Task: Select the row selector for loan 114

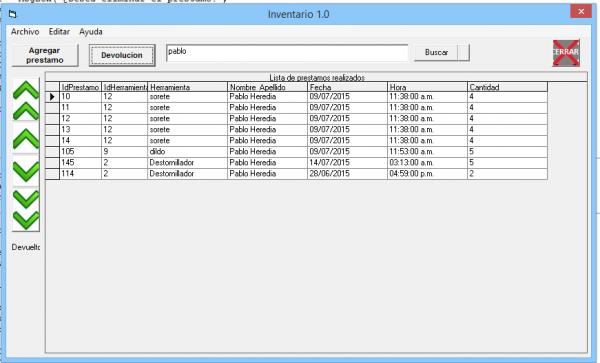Action: [x=52, y=174]
